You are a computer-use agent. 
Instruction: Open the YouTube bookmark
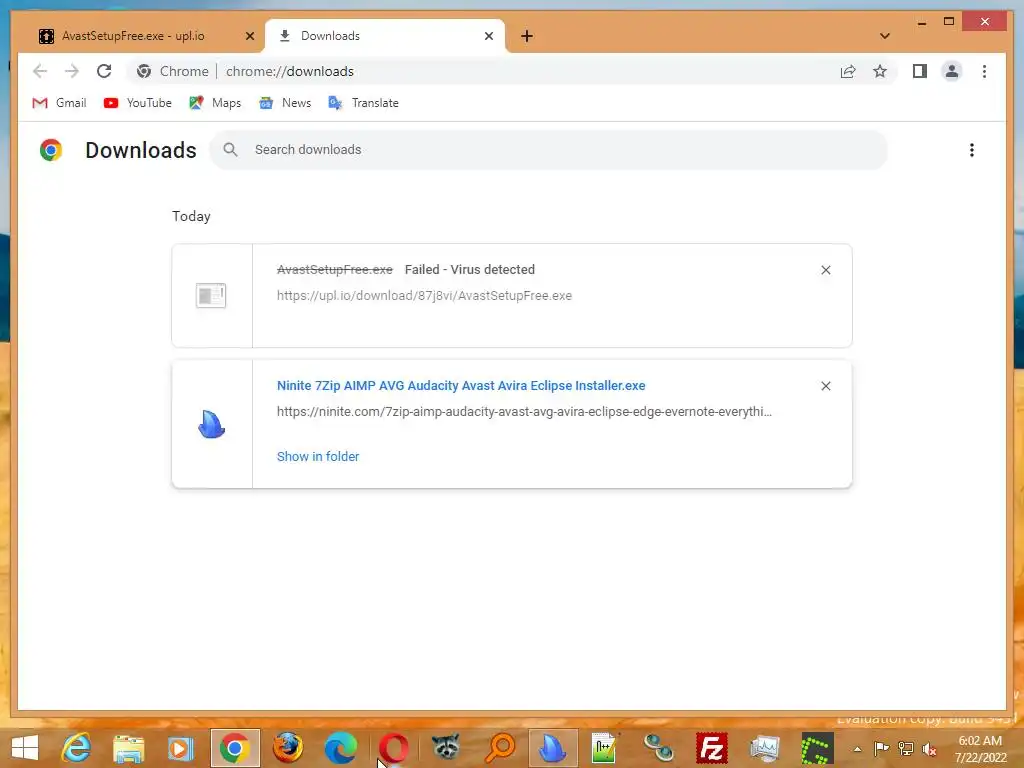[x=138, y=103]
